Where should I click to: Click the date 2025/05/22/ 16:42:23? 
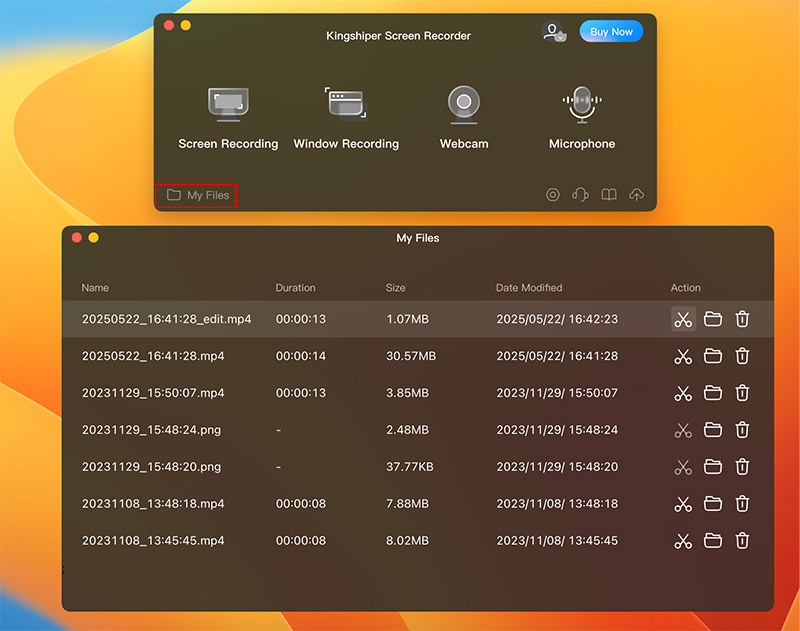(557, 319)
